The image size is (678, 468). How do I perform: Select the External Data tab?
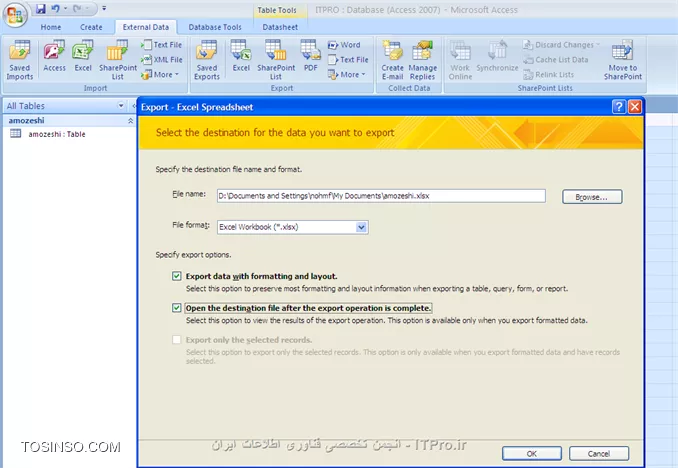pos(146,27)
